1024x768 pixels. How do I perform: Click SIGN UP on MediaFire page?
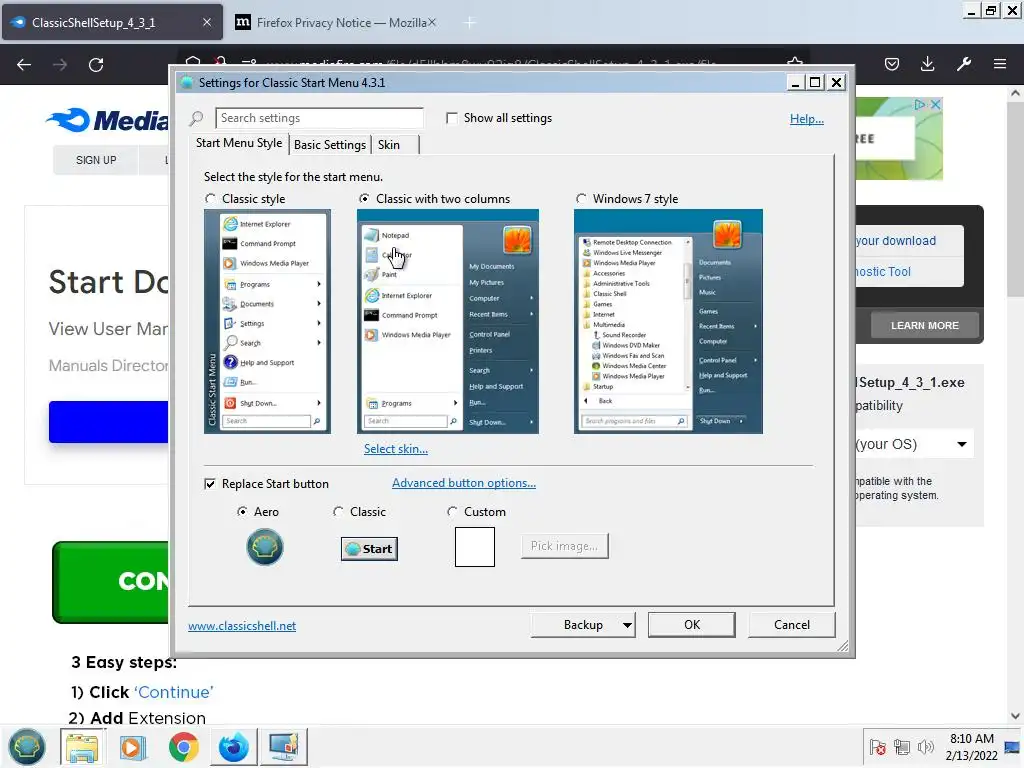tap(96, 160)
